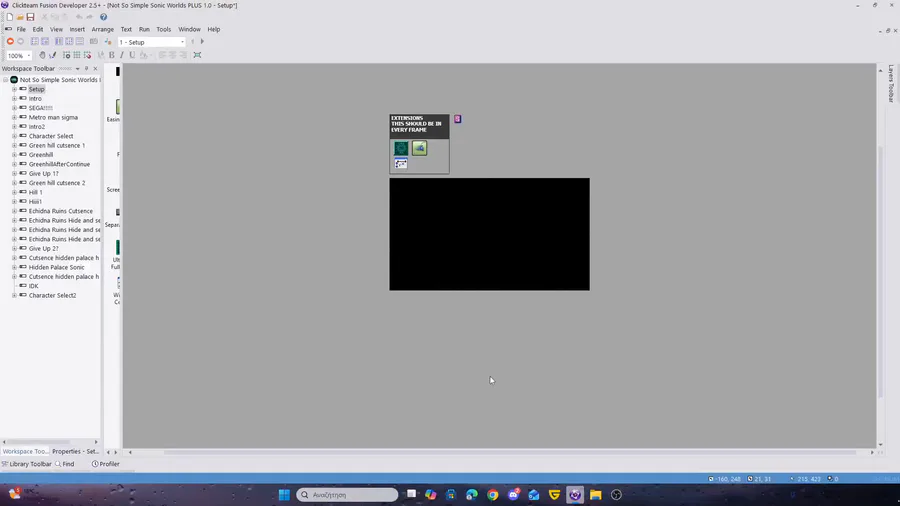The width and height of the screenshot is (900, 506).
Task: Switch to the Workspace Toolbar tab
Action: click(25, 451)
